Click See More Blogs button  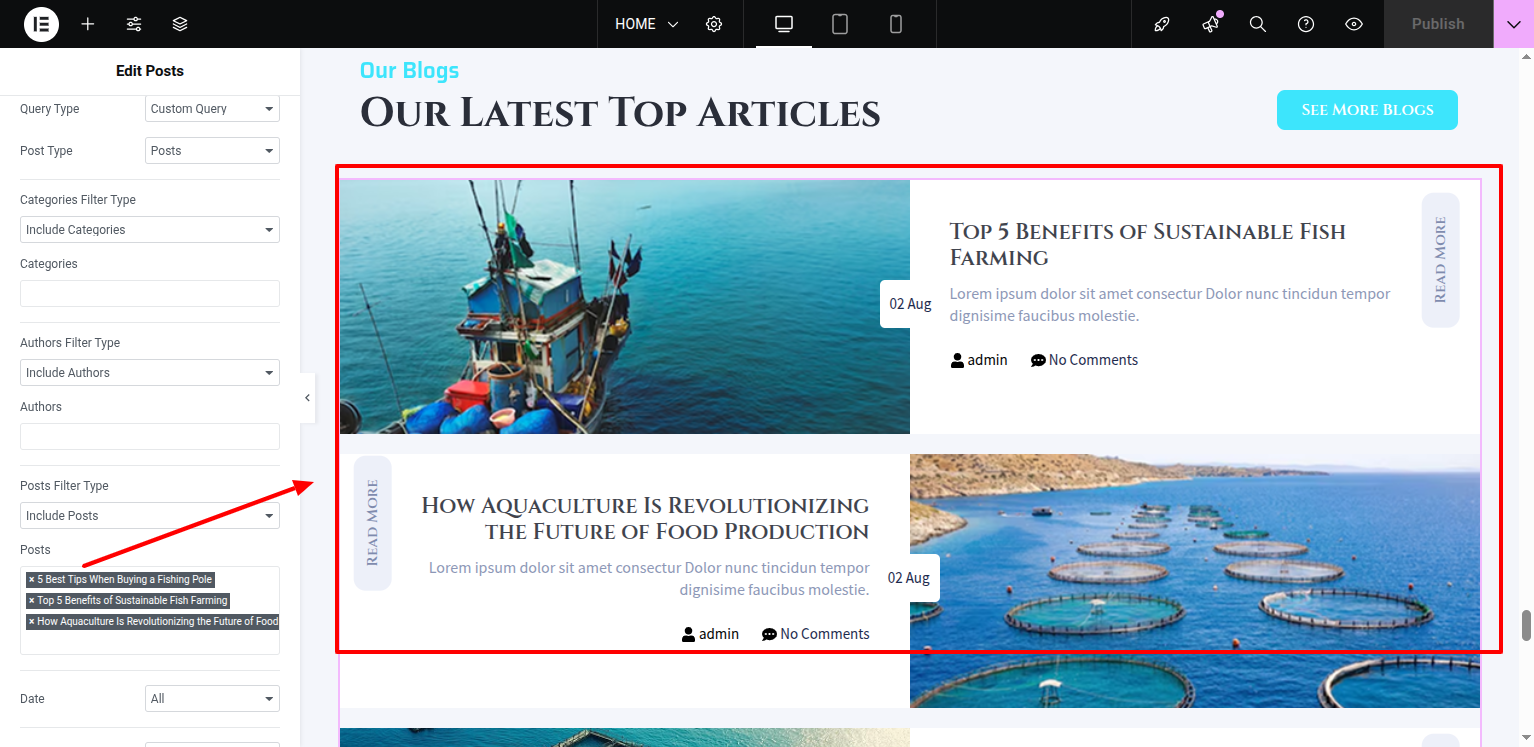(x=1367, y=110)
